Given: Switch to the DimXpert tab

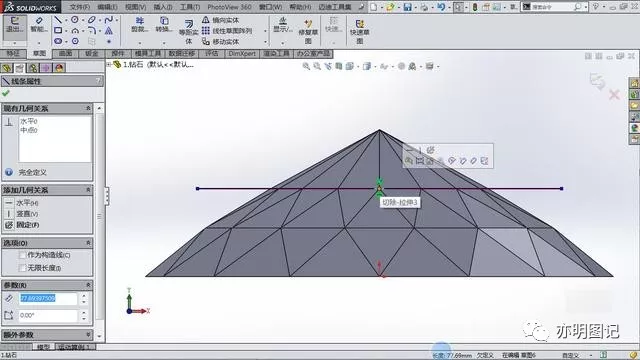Looking at the screenshot, I should [242, 53].
